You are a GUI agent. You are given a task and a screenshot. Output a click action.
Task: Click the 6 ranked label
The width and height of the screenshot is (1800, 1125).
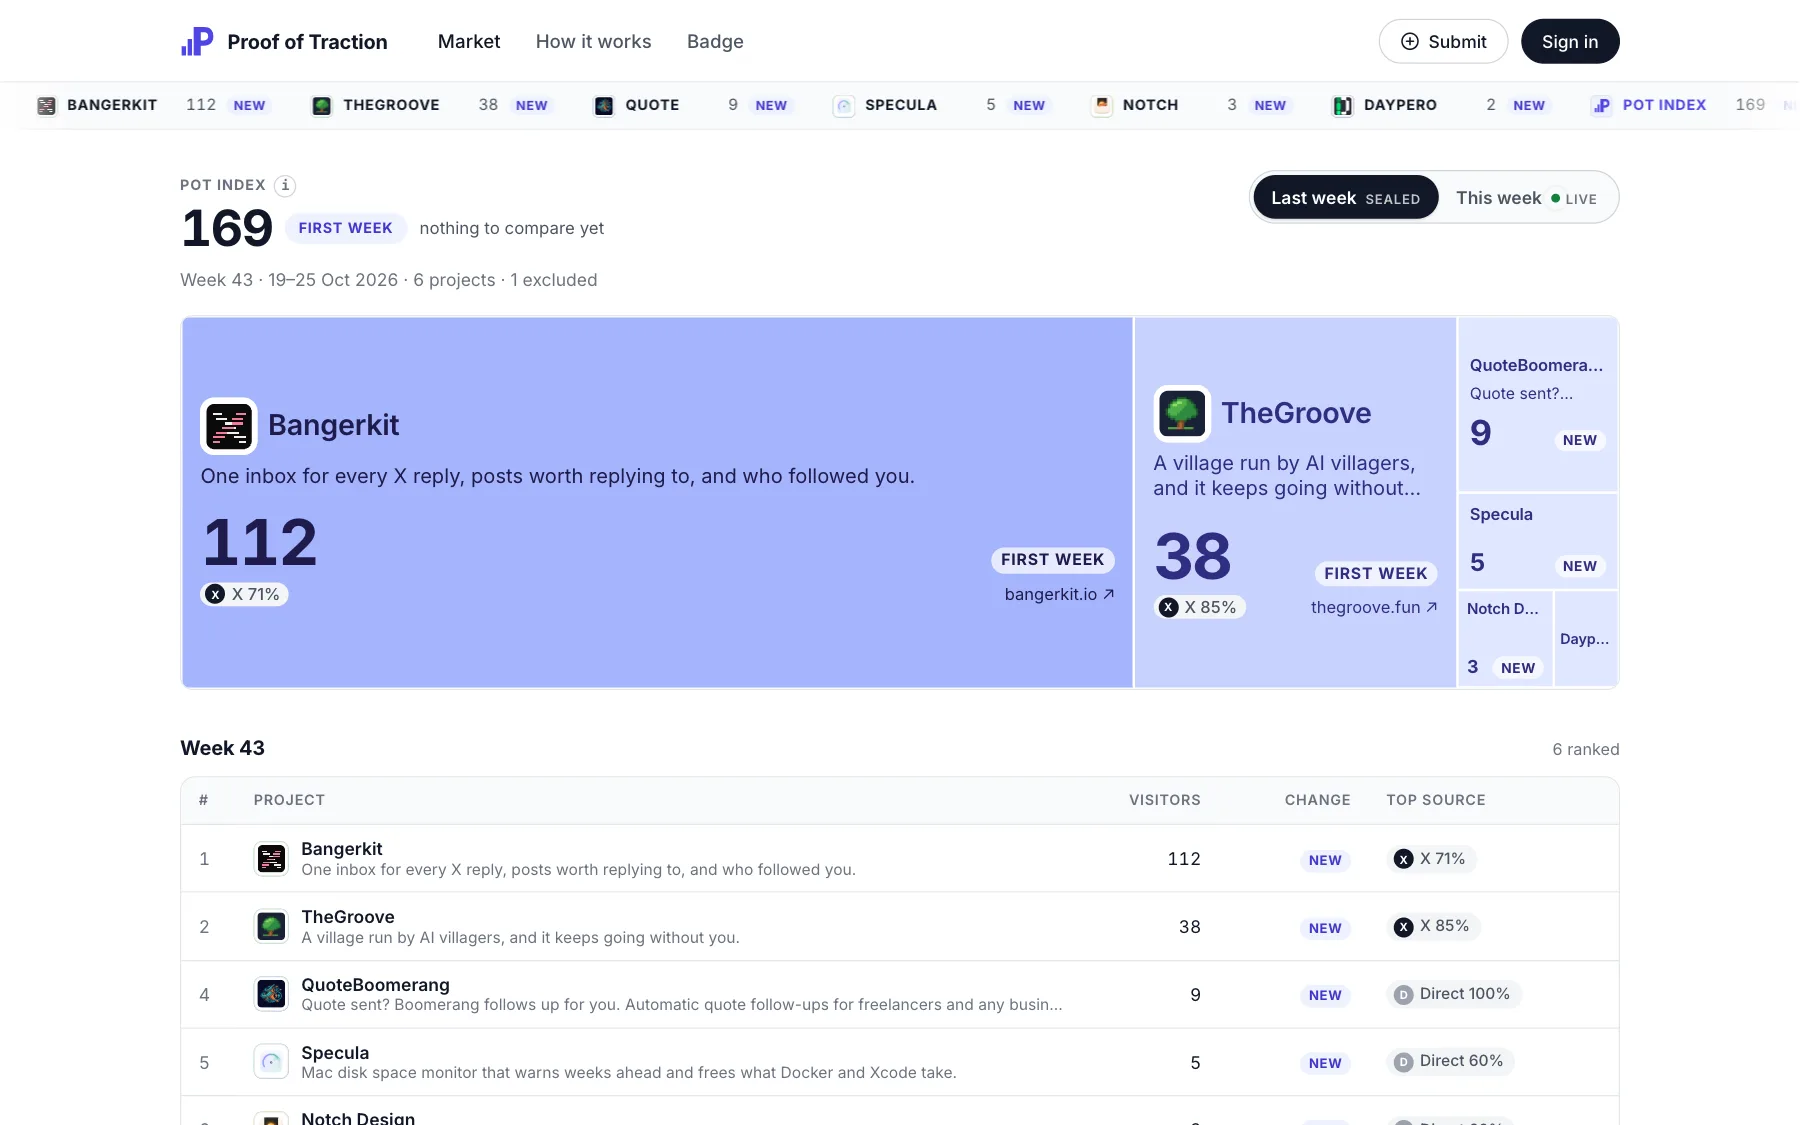click(1585, 749)
